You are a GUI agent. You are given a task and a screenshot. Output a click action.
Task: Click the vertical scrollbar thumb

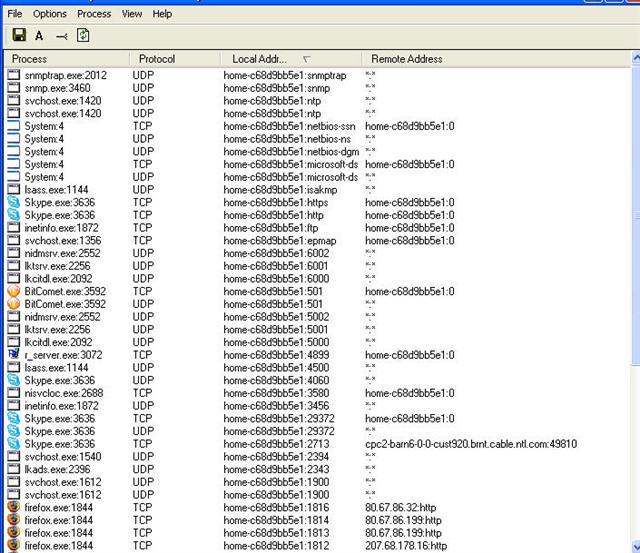(636, 216)
